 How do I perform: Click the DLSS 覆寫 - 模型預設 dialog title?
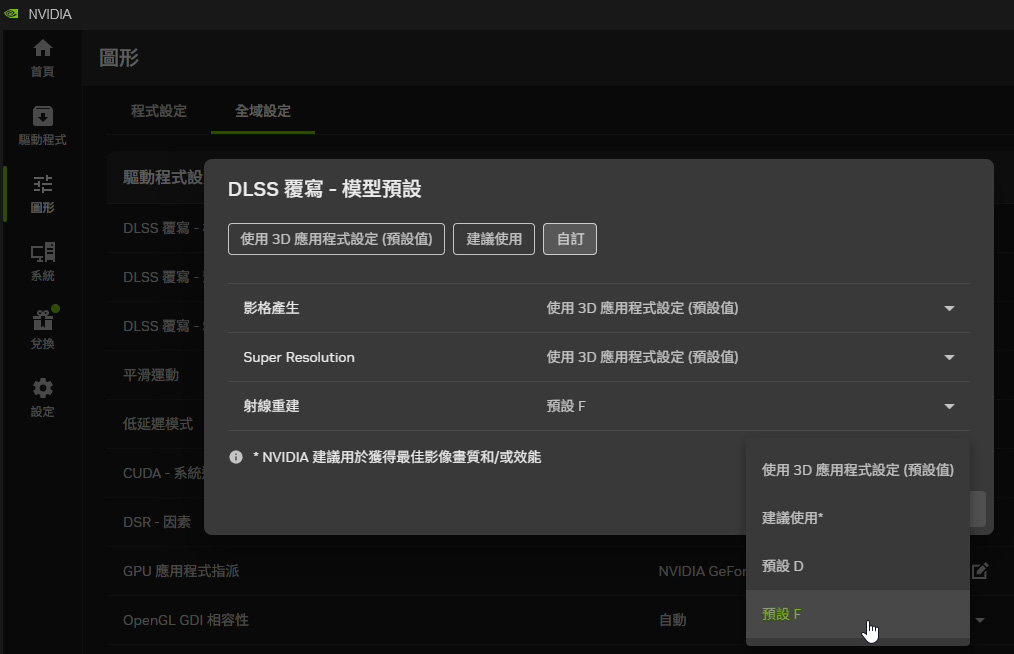[325, 189]
